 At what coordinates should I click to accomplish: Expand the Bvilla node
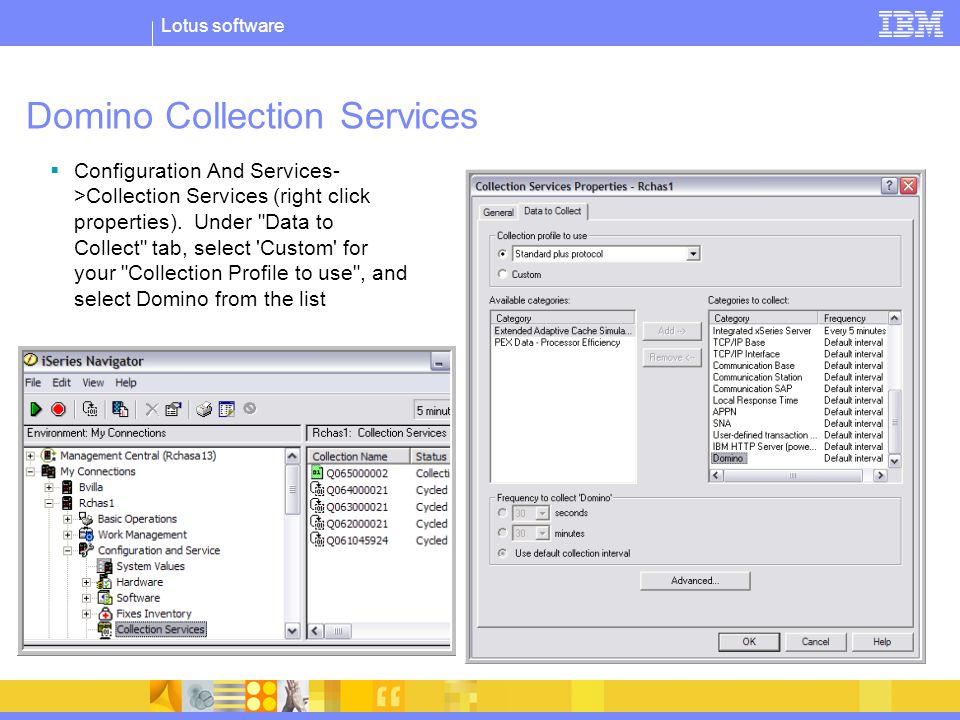coord(49,487)
